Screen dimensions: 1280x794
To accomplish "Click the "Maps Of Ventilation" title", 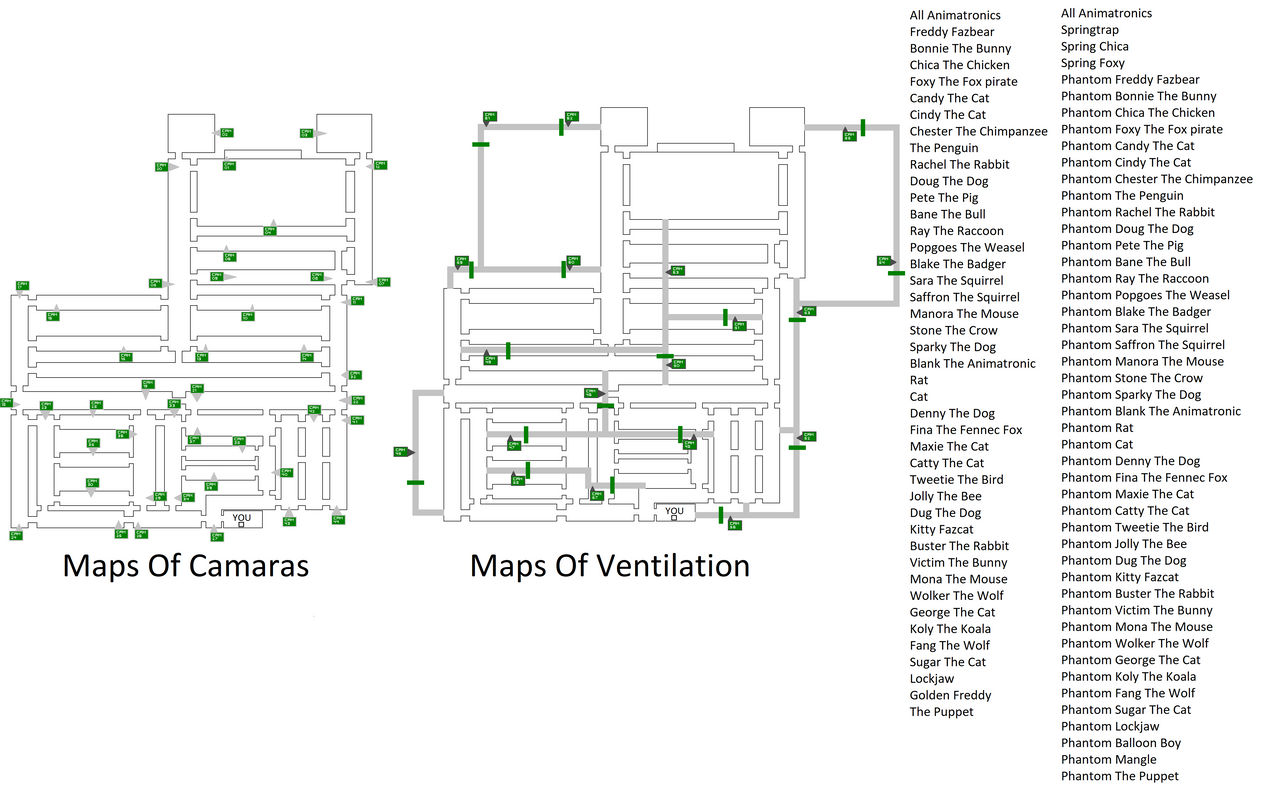I will 610,566.
